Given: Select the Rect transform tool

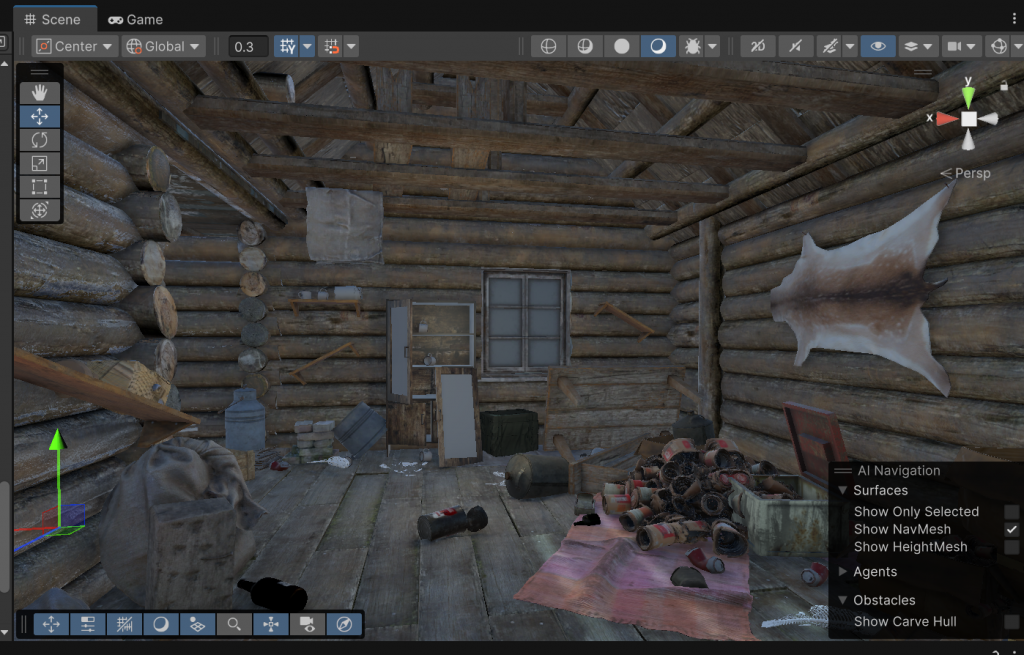Looking at the screenshot, I should tap(40, 187).
